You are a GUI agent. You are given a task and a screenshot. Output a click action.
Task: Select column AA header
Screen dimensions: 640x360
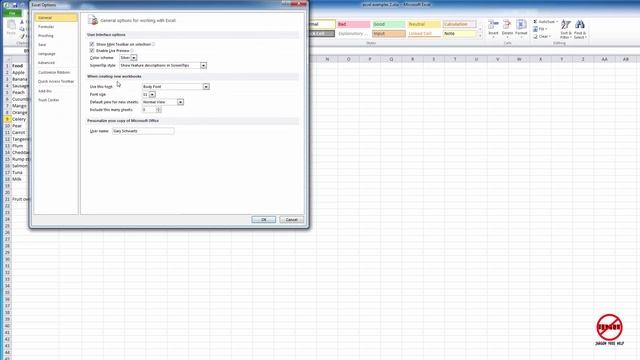coord(604,59)
